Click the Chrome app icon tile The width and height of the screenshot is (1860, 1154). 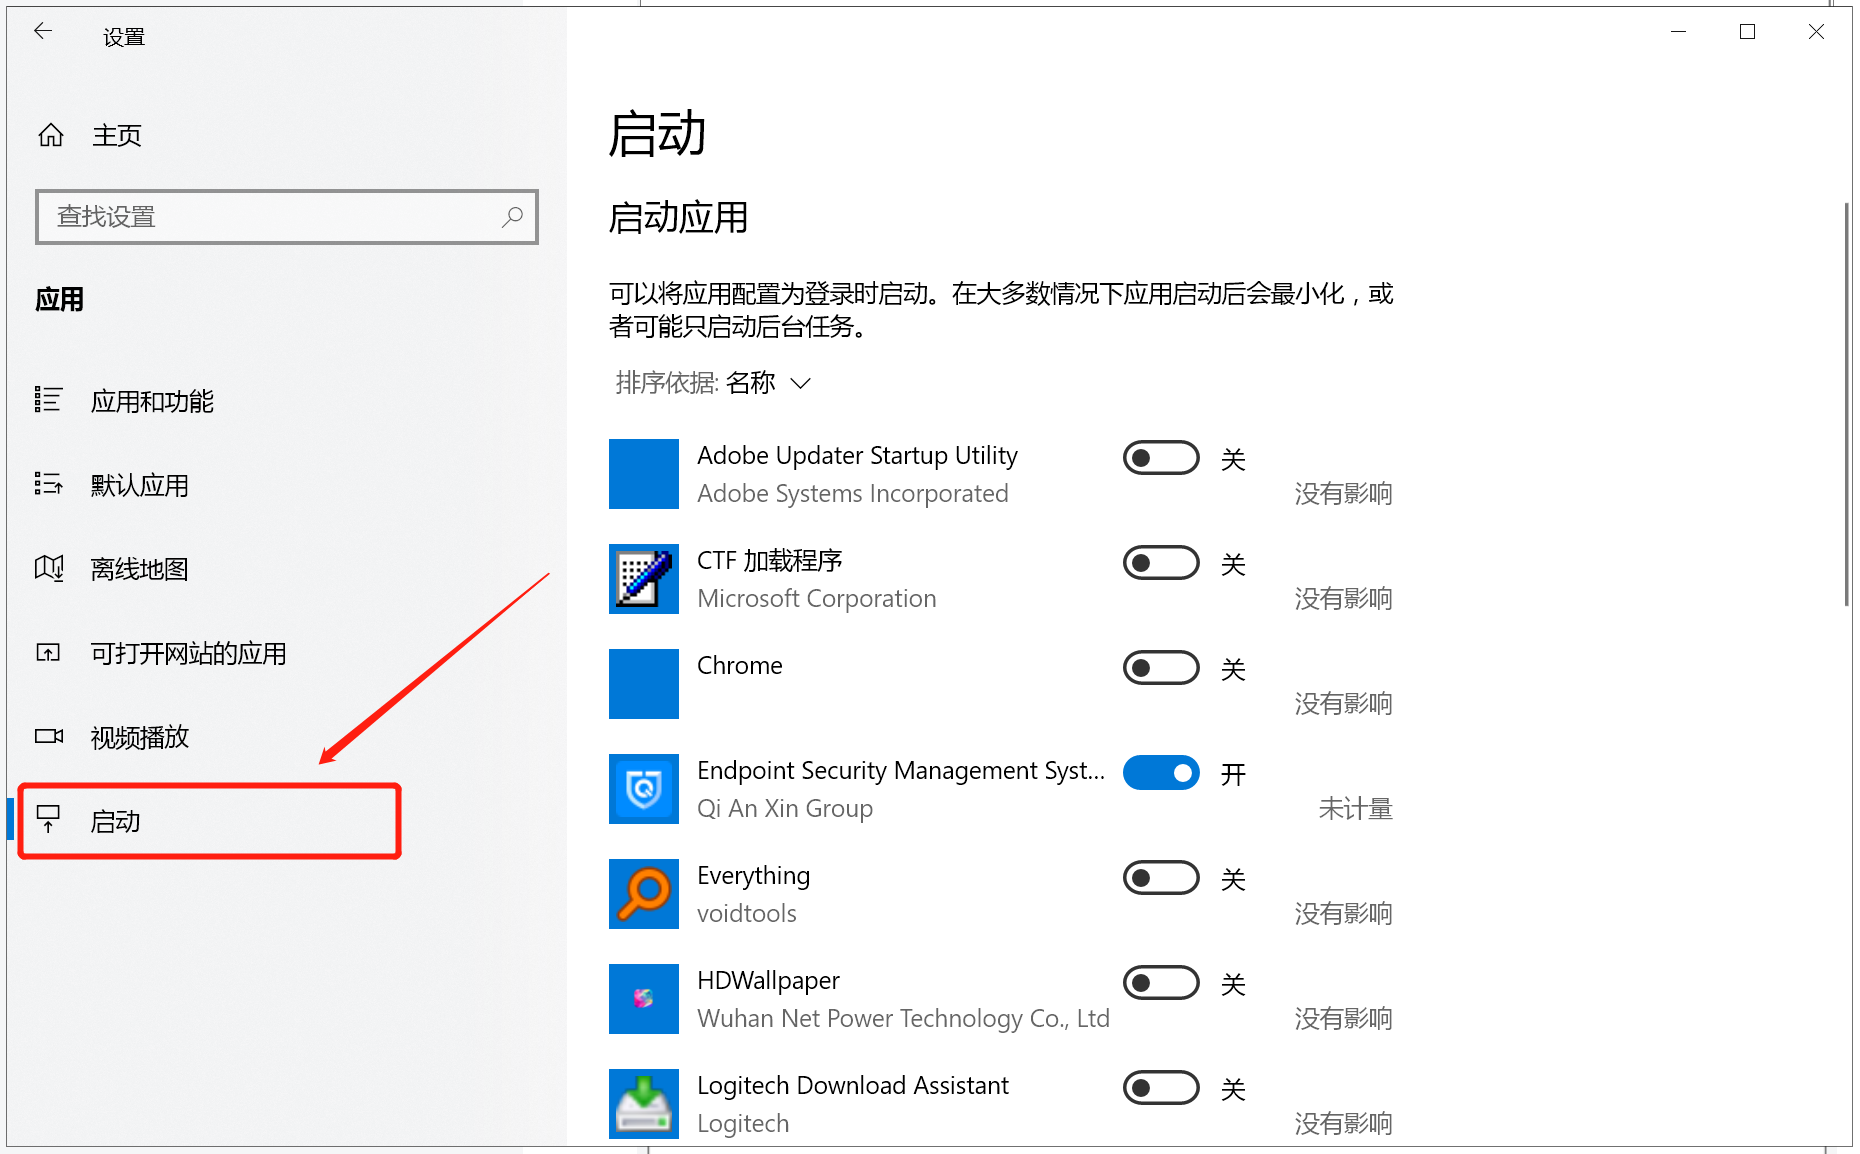click(x=644, y=684)
